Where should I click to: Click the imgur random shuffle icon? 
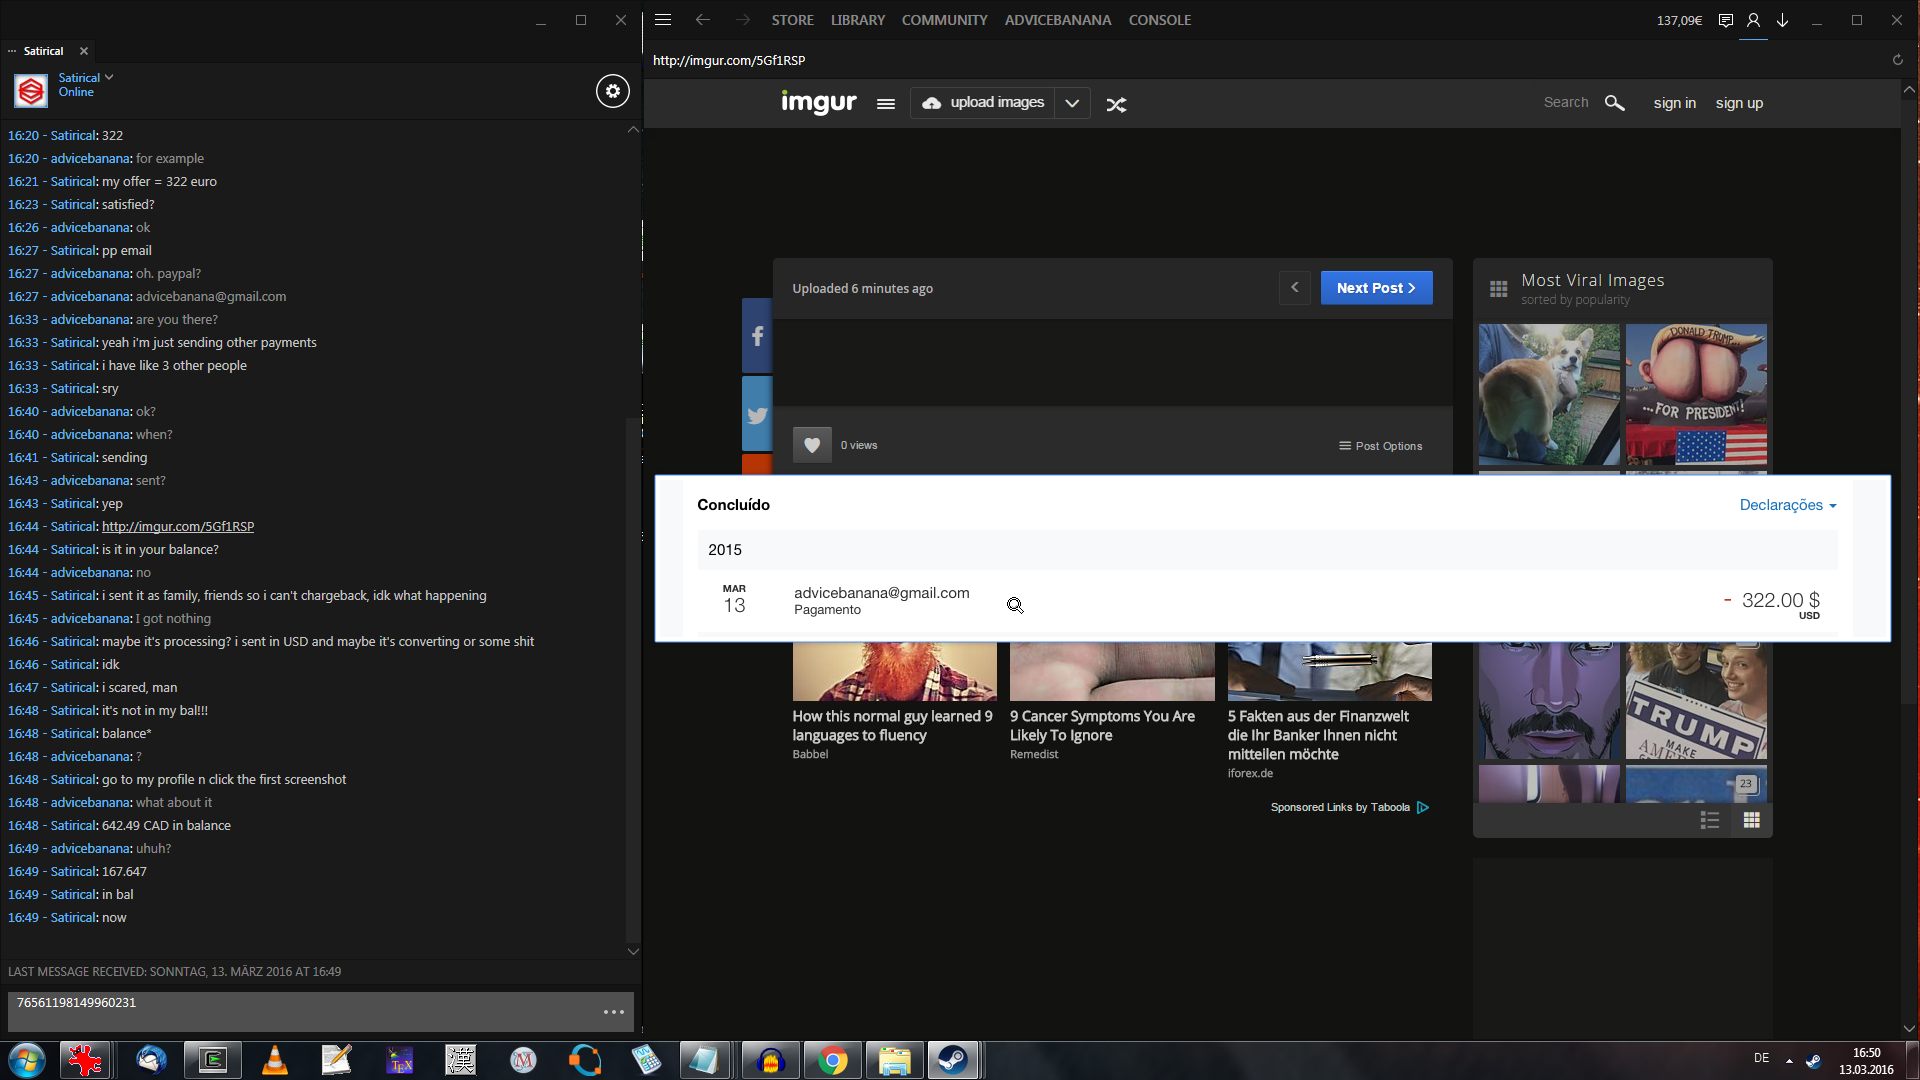1116,104
